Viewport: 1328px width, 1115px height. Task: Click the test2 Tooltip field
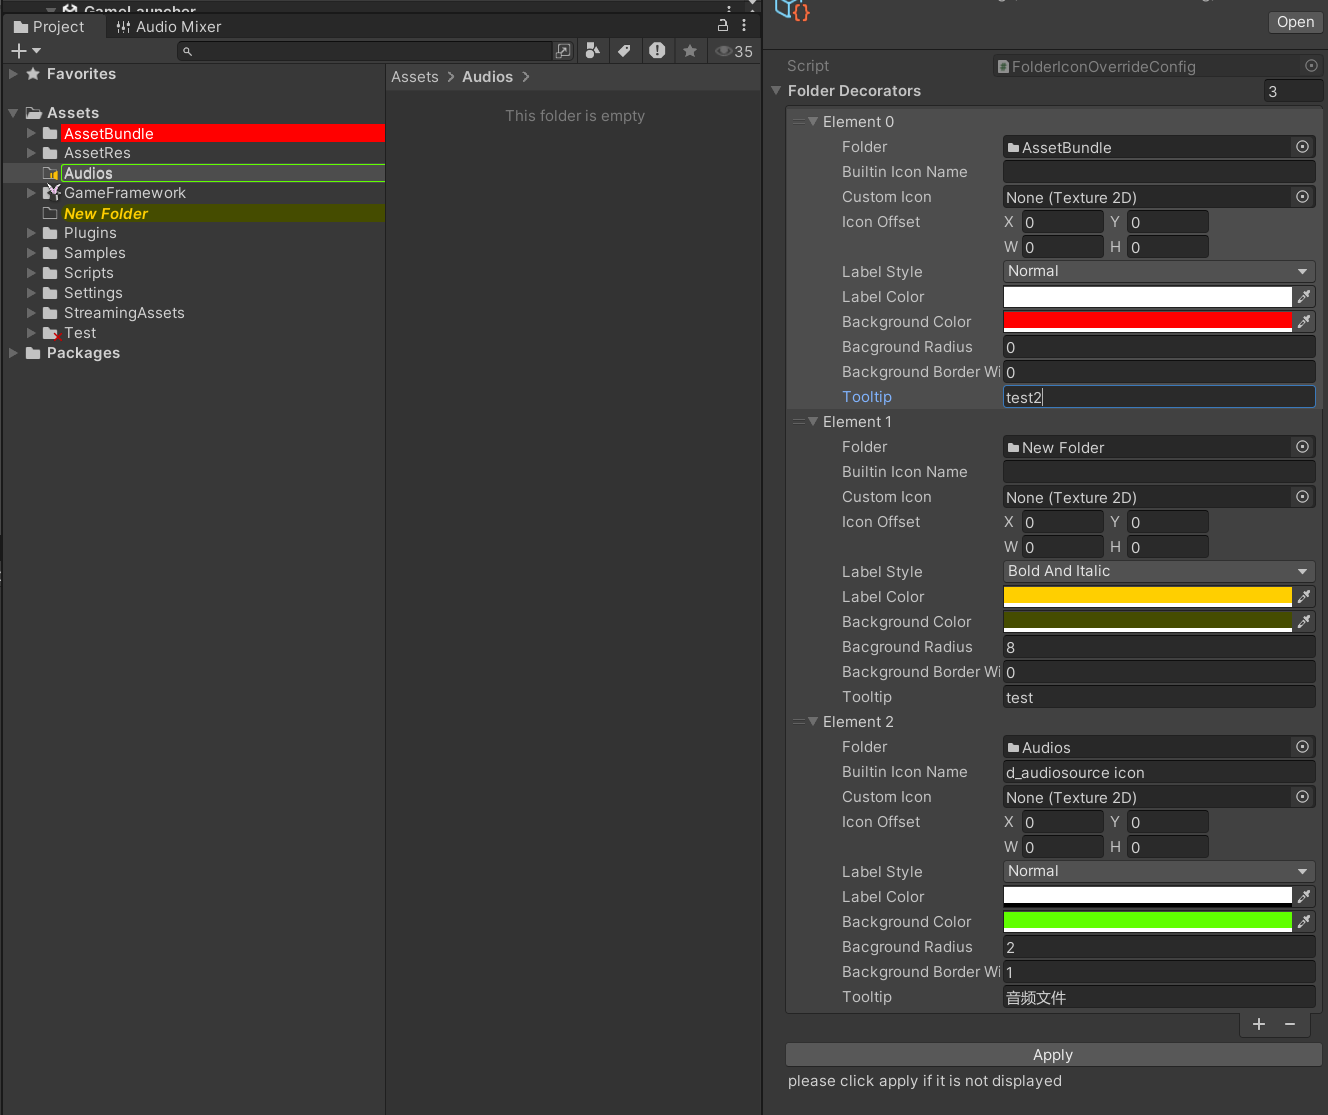[1159, 397]
